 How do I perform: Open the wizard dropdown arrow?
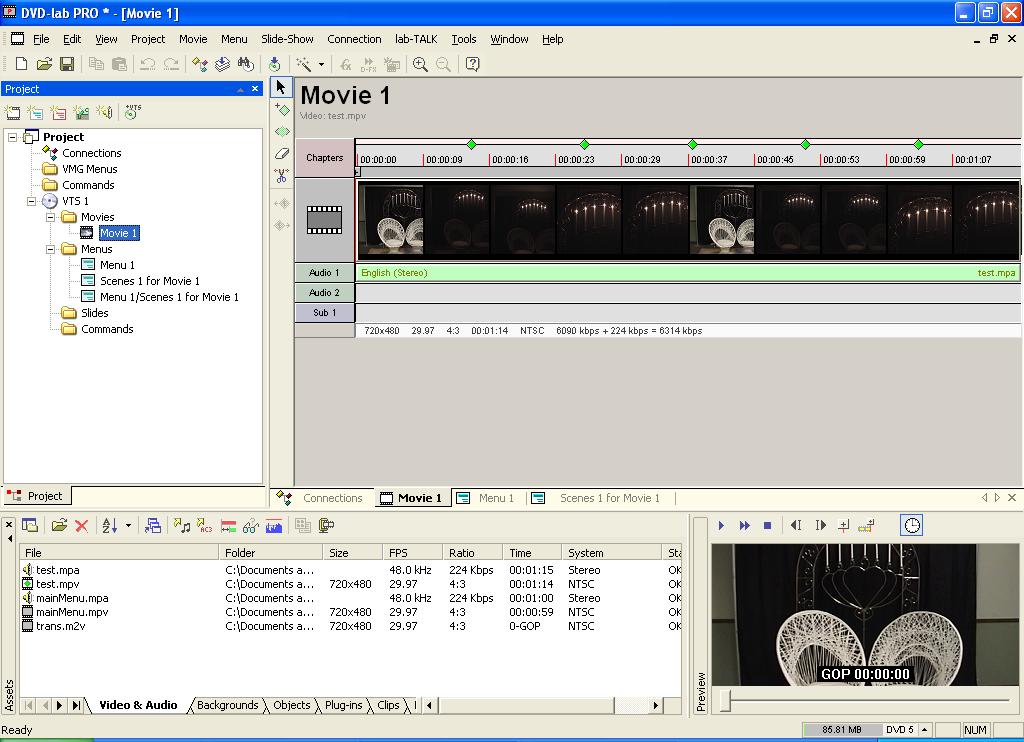point(321,65)
